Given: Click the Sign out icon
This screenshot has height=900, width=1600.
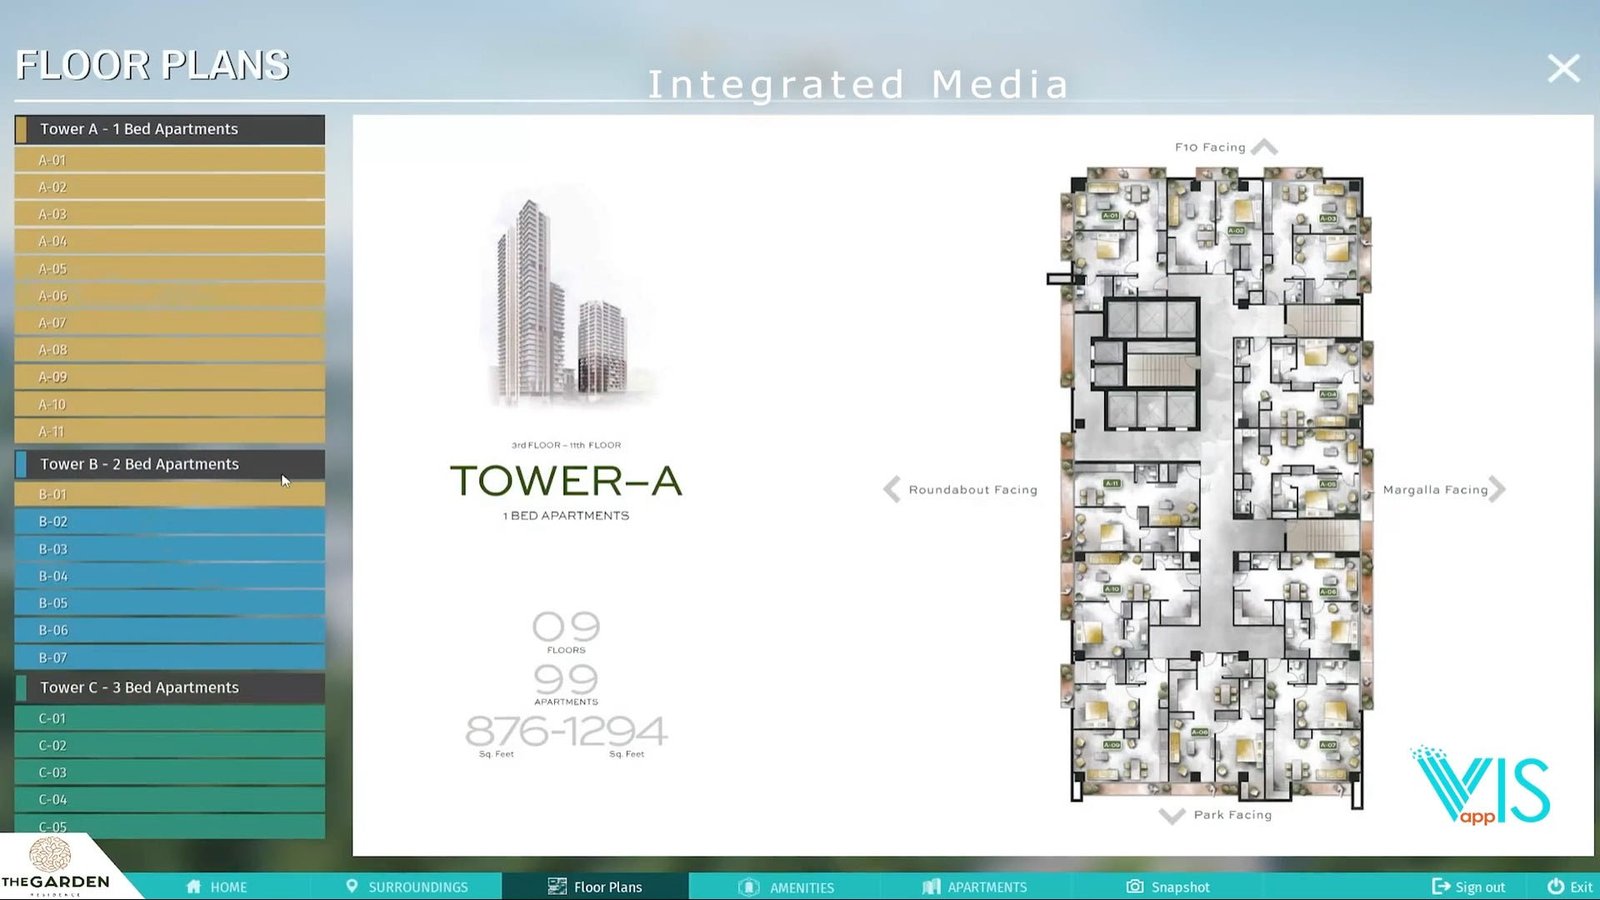Looking at the screenshot, I should tap(1441, 887).
